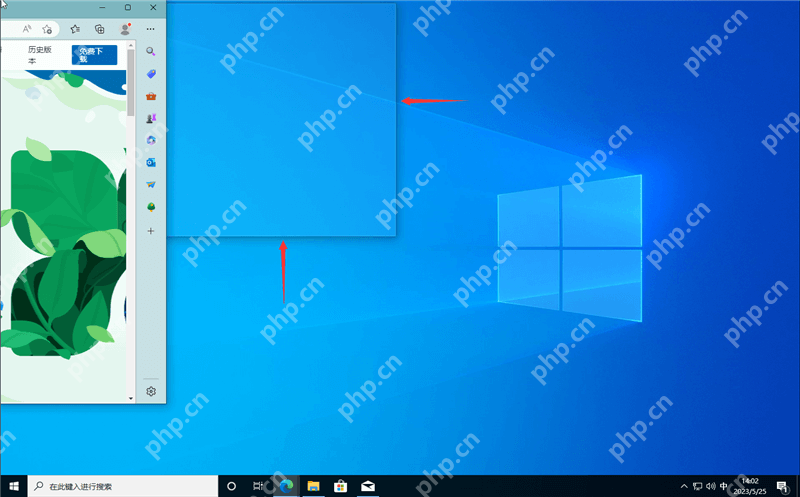Open the Tools briefcase icon in sidebar
Image resolution: width=800 pixels, height=497 pixels.
click(x=151, y=96)
